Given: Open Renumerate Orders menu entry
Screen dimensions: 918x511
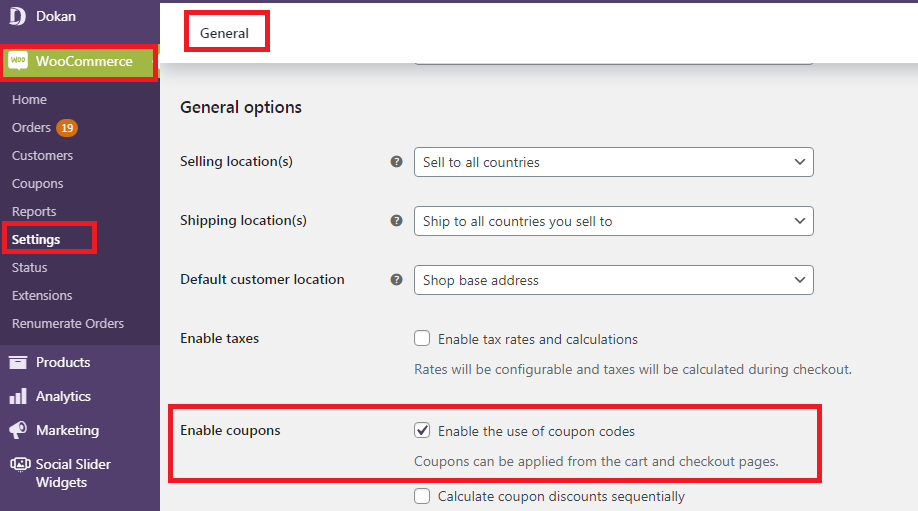Looking at the screenshot, I should pyautogui.click(x=68, y=323).
